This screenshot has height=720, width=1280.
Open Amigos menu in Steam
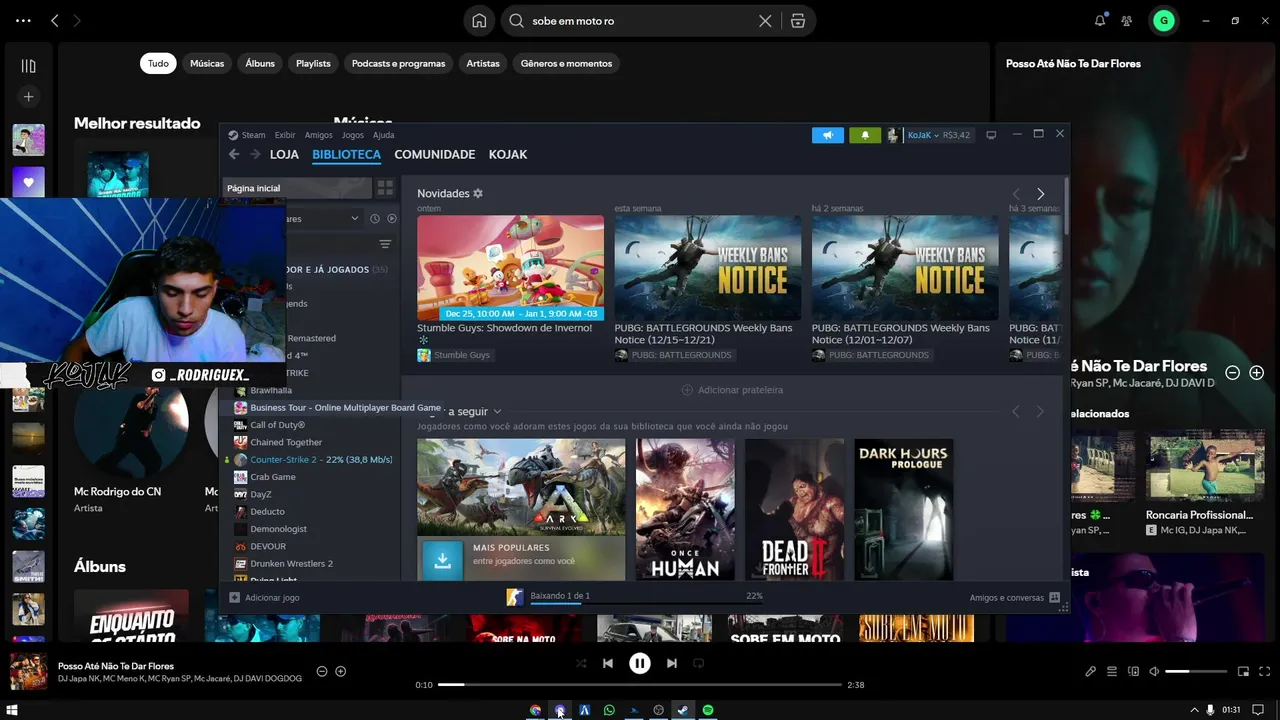point(319,135)
